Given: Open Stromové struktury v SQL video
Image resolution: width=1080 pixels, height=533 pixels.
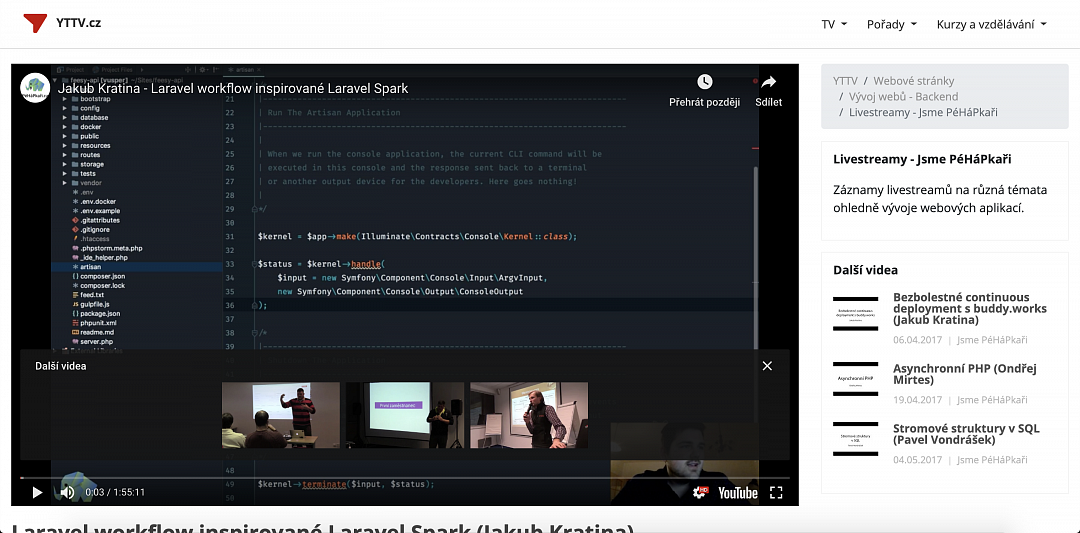Looking at the screenshot, I should (x=966, y=434).
